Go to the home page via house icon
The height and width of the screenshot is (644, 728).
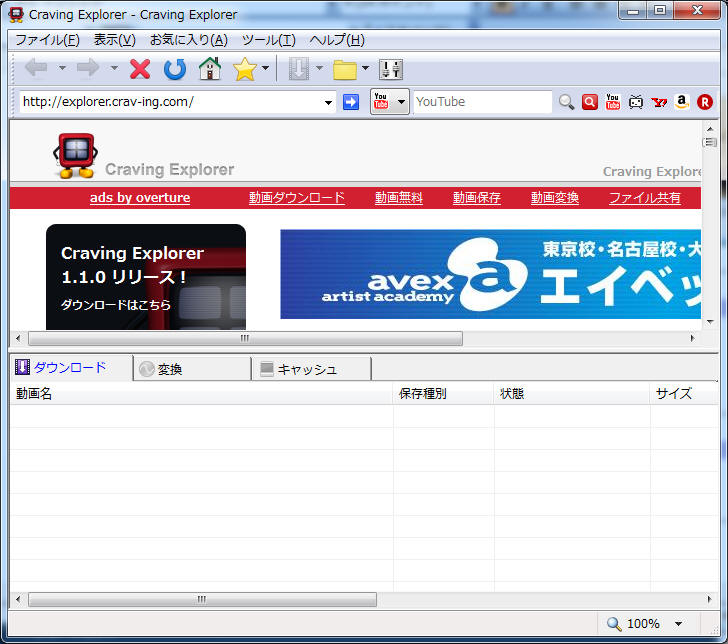pyautogui.click(x=209, y=69)
